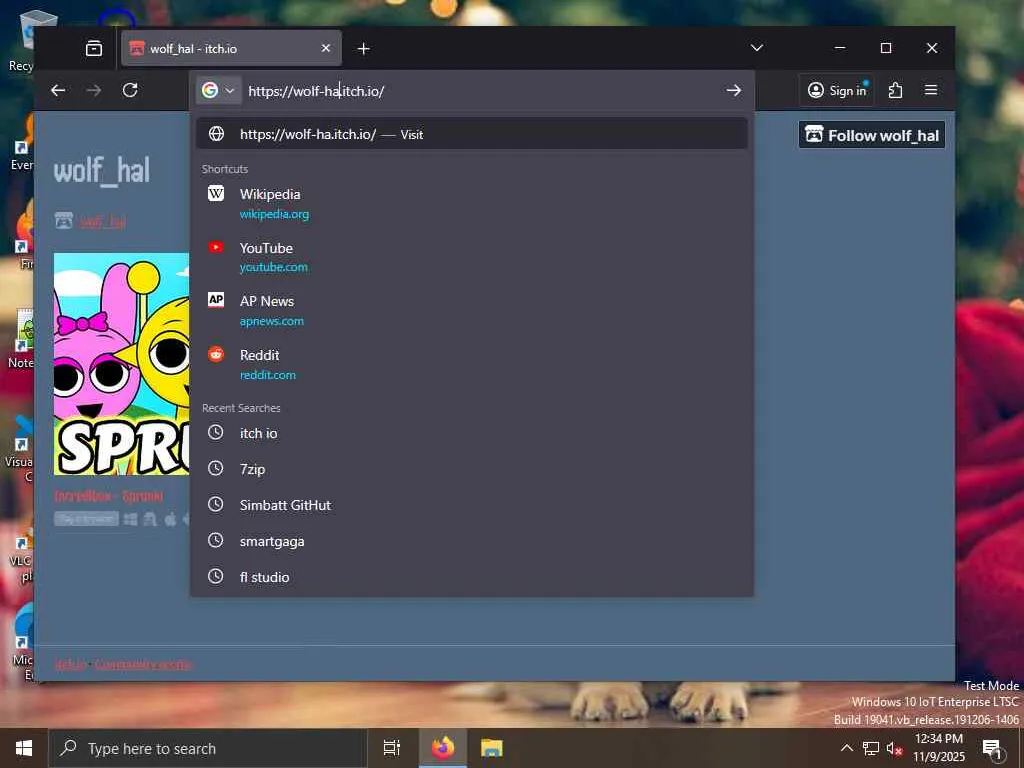Open the YouTube shortcut suggestion

tap(472, 257)
